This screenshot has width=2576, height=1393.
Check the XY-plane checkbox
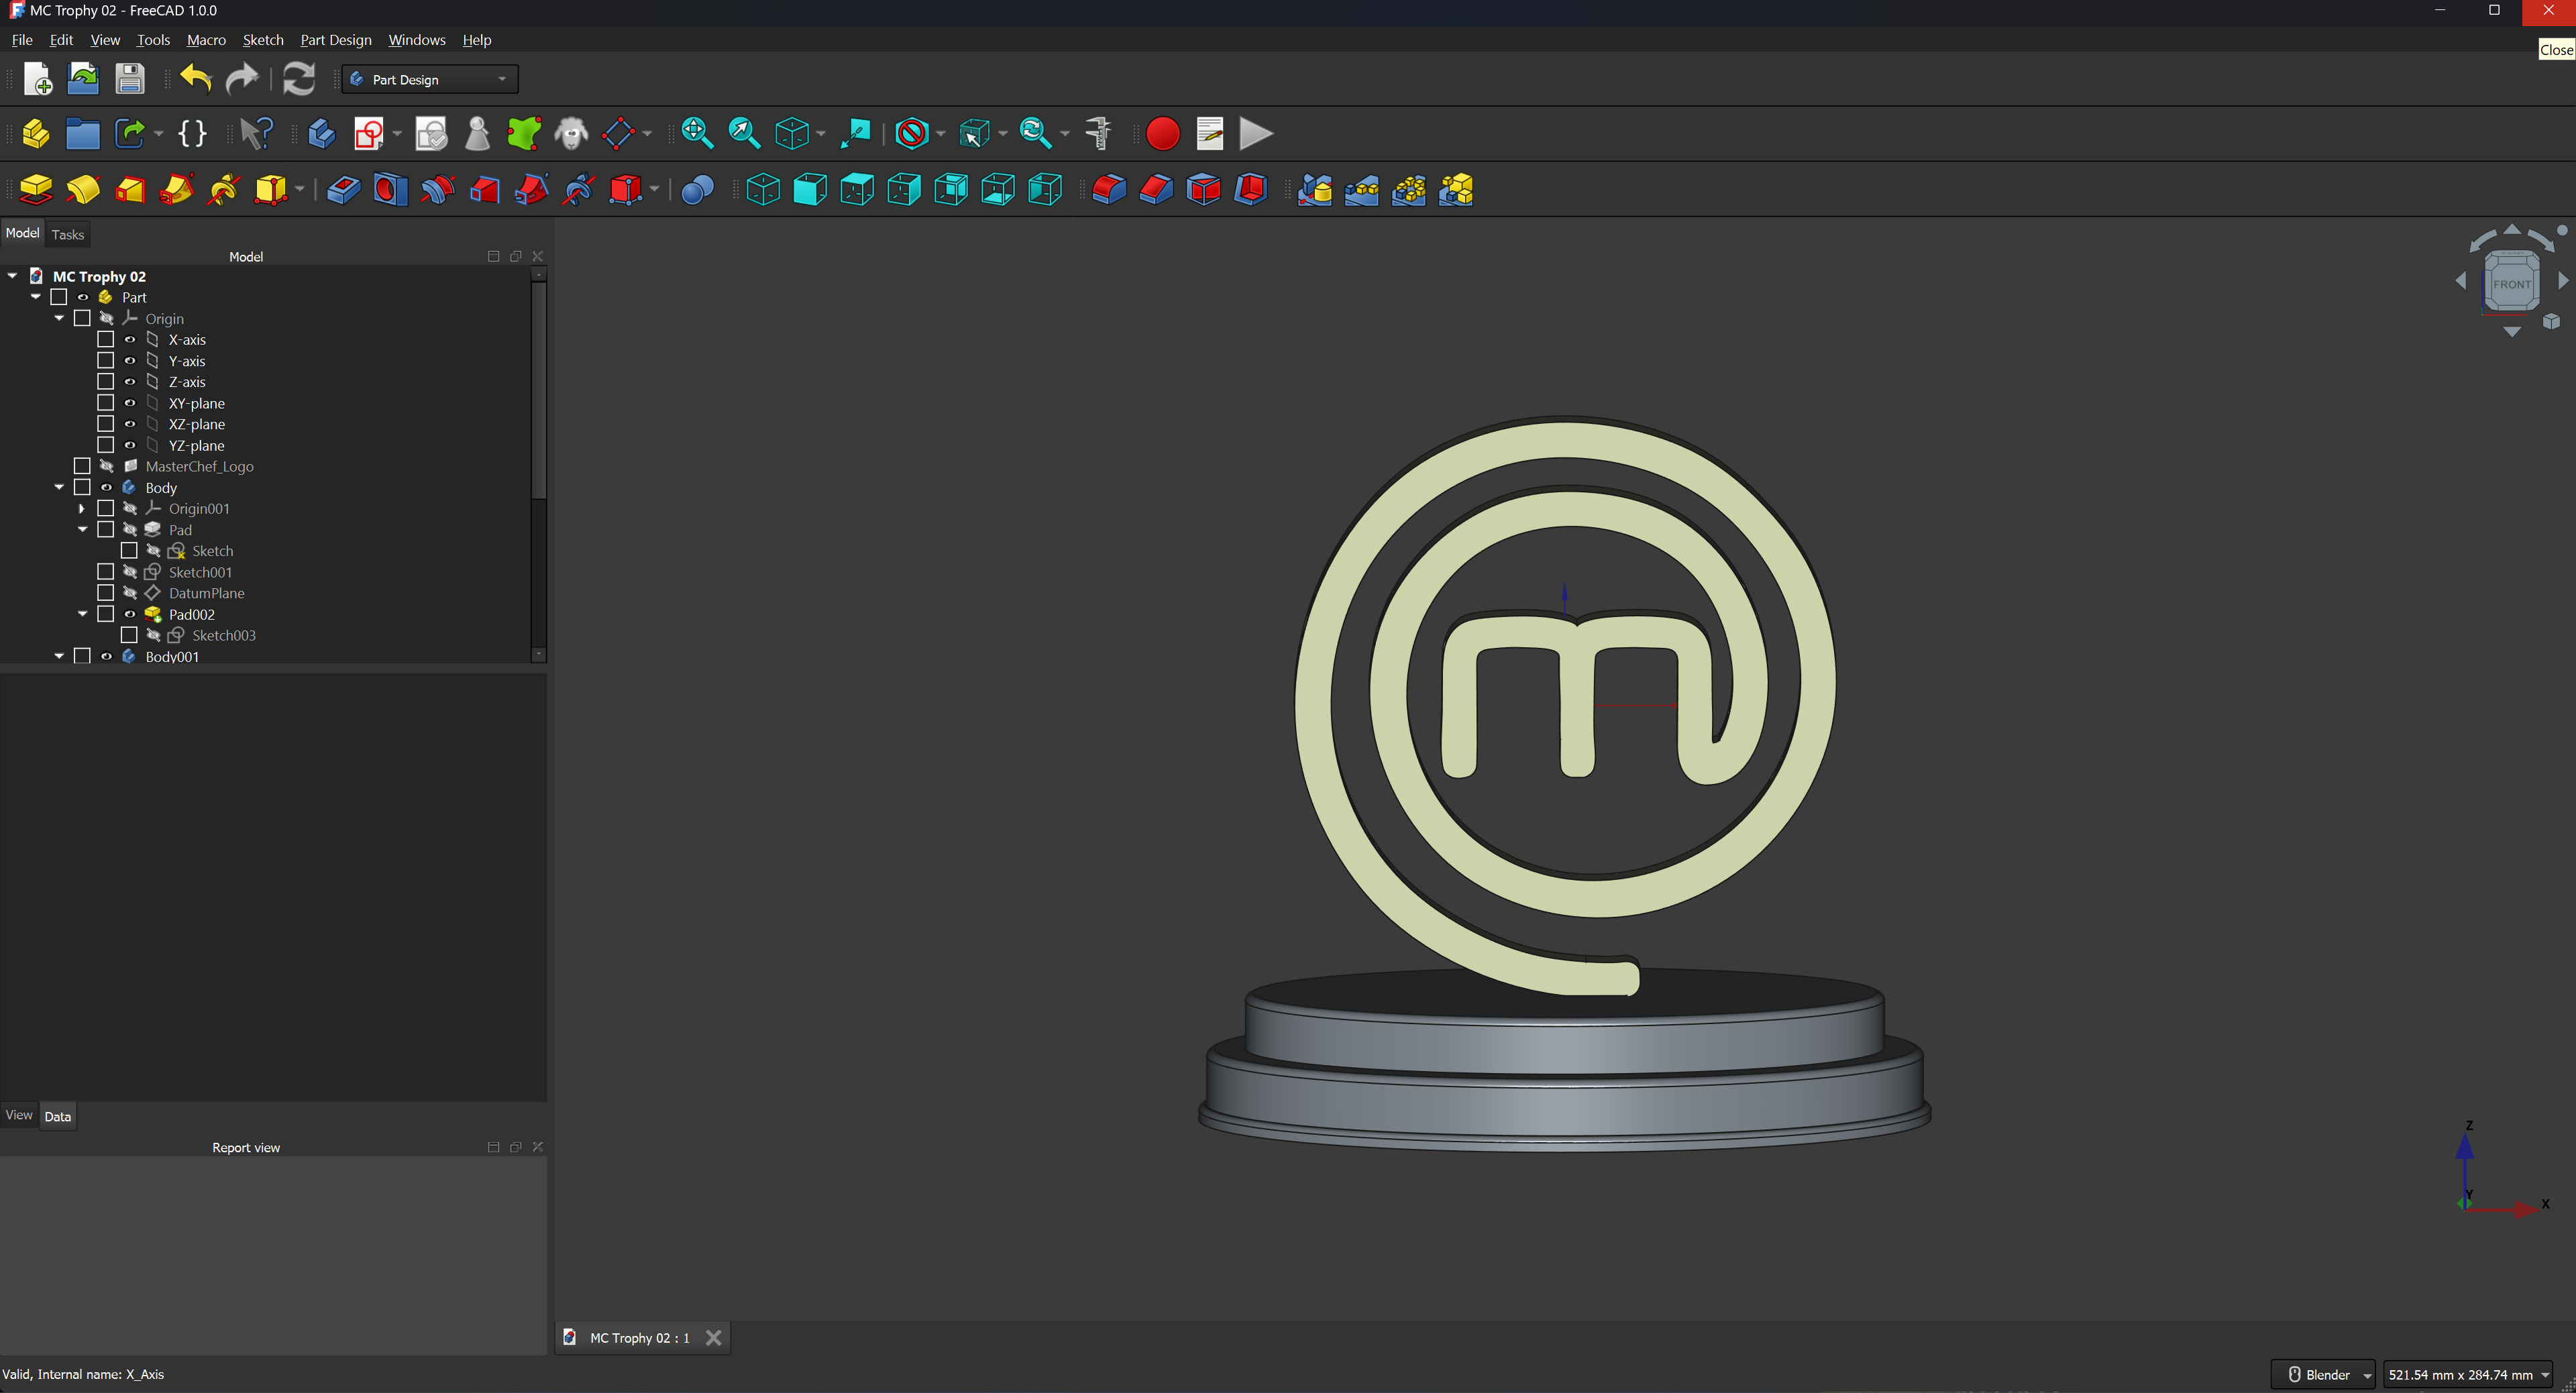(x=105, y=403)
